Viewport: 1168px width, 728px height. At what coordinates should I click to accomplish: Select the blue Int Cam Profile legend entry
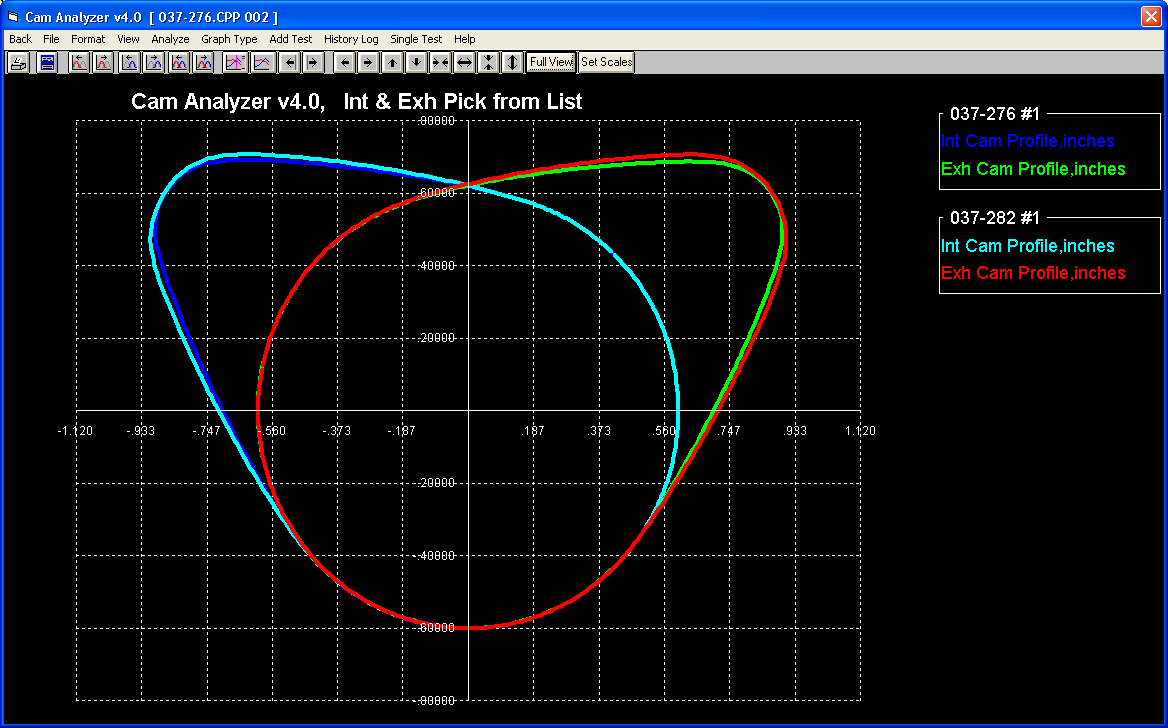click(1028, 141)
